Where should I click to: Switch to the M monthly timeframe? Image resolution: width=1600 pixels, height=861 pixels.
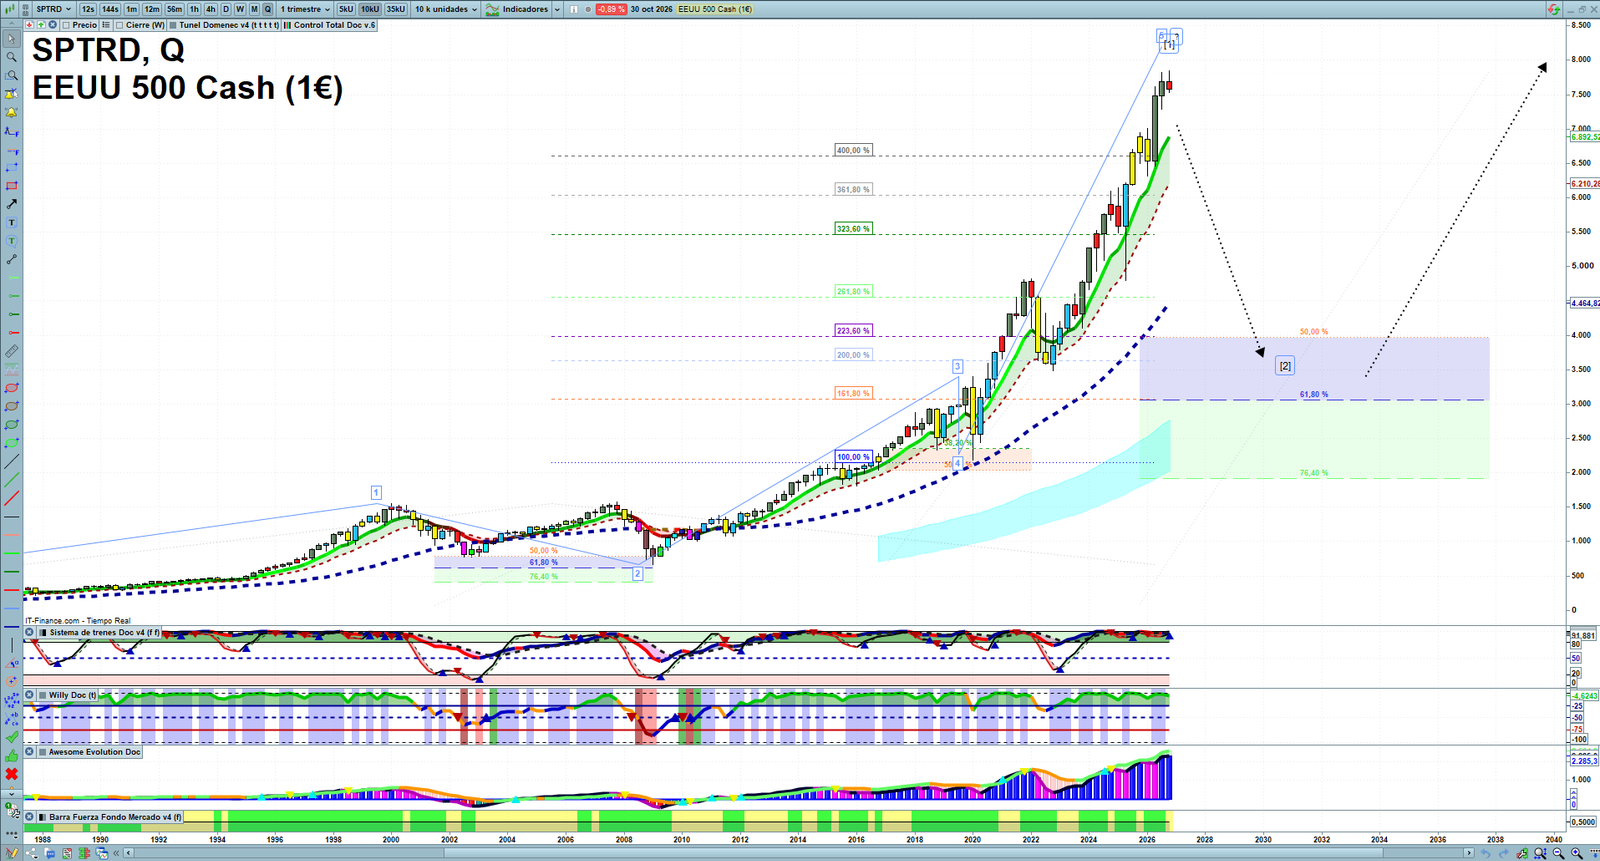[254, 9]
